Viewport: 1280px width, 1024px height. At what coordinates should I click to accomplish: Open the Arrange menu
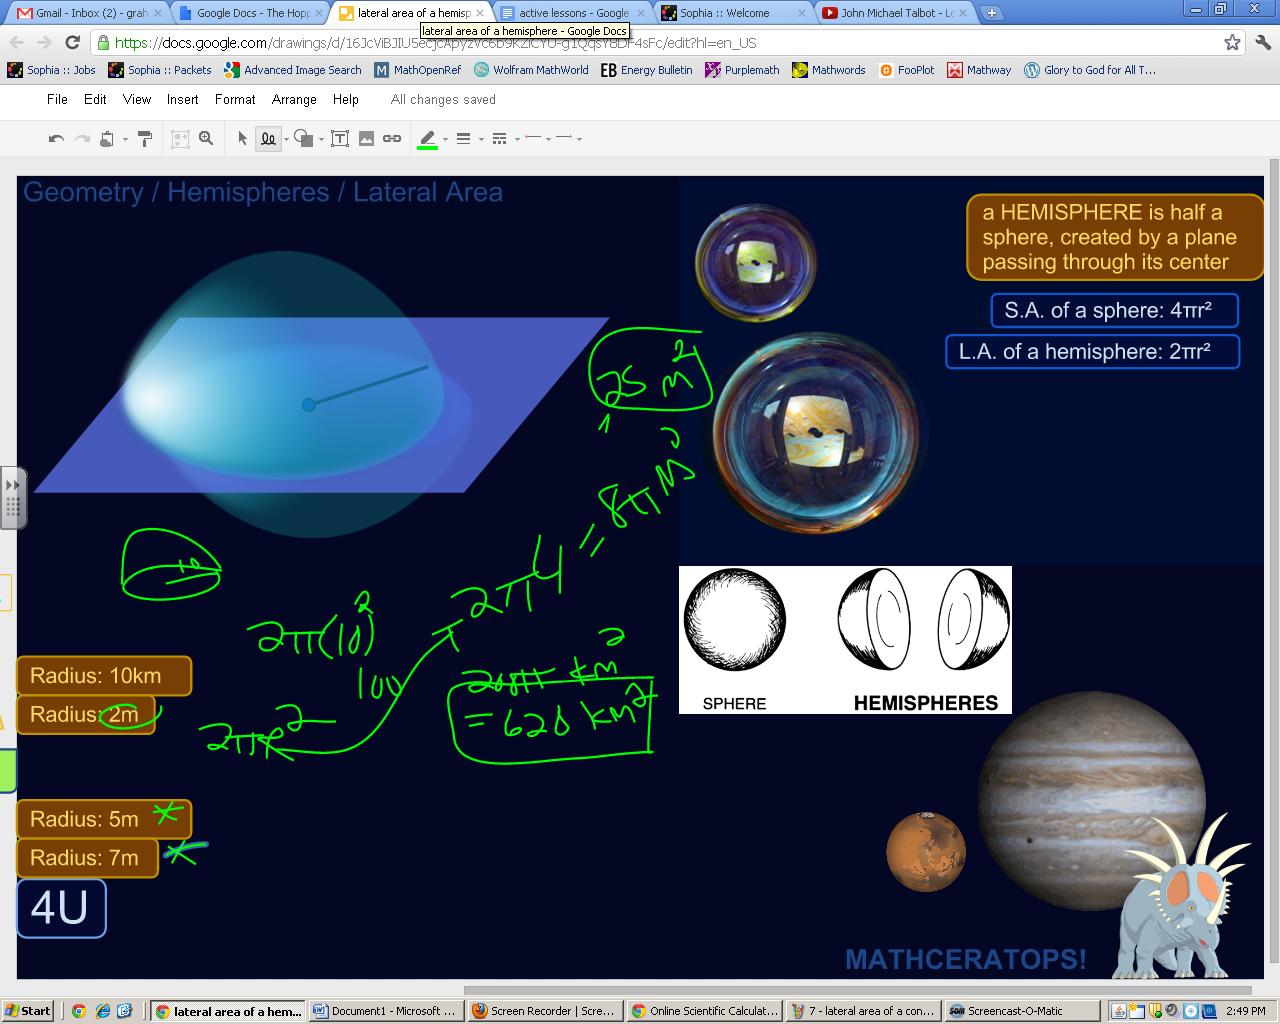point(293,99)
